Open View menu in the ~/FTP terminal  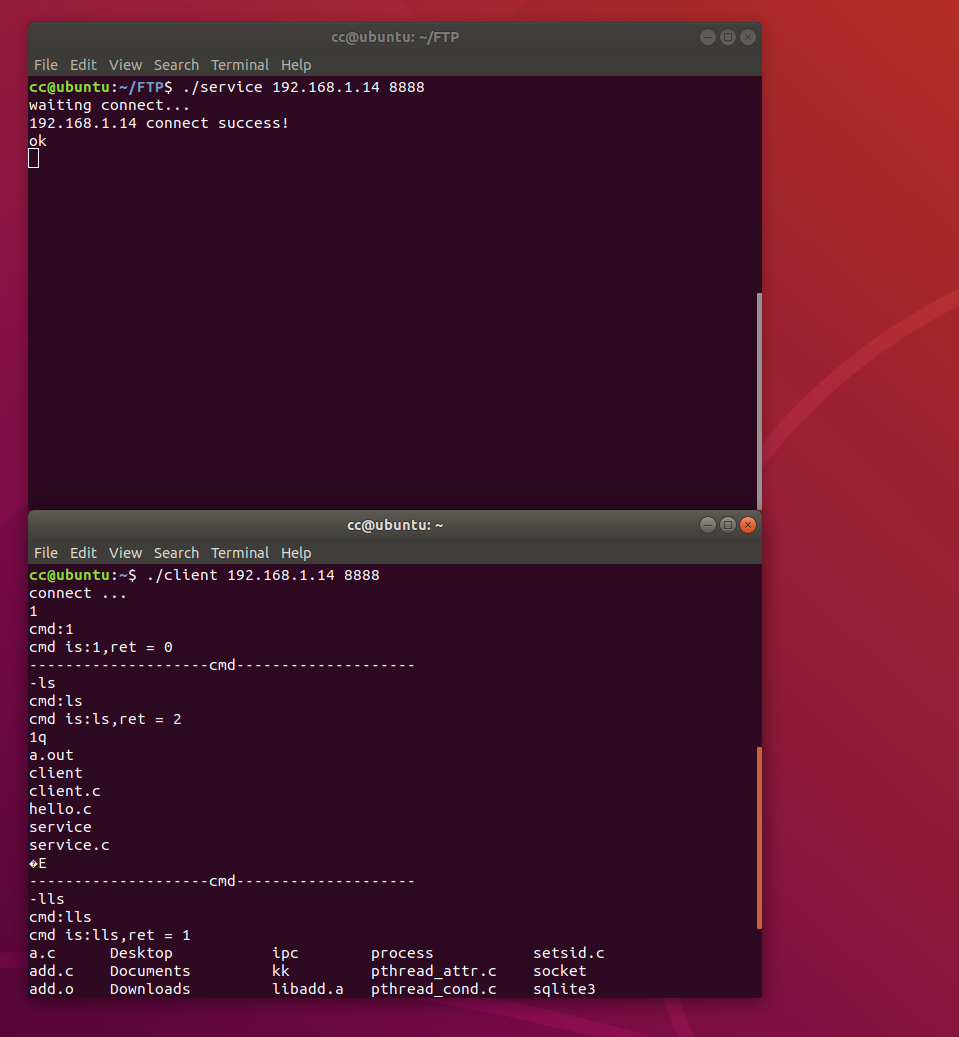[x=126, y=65]
